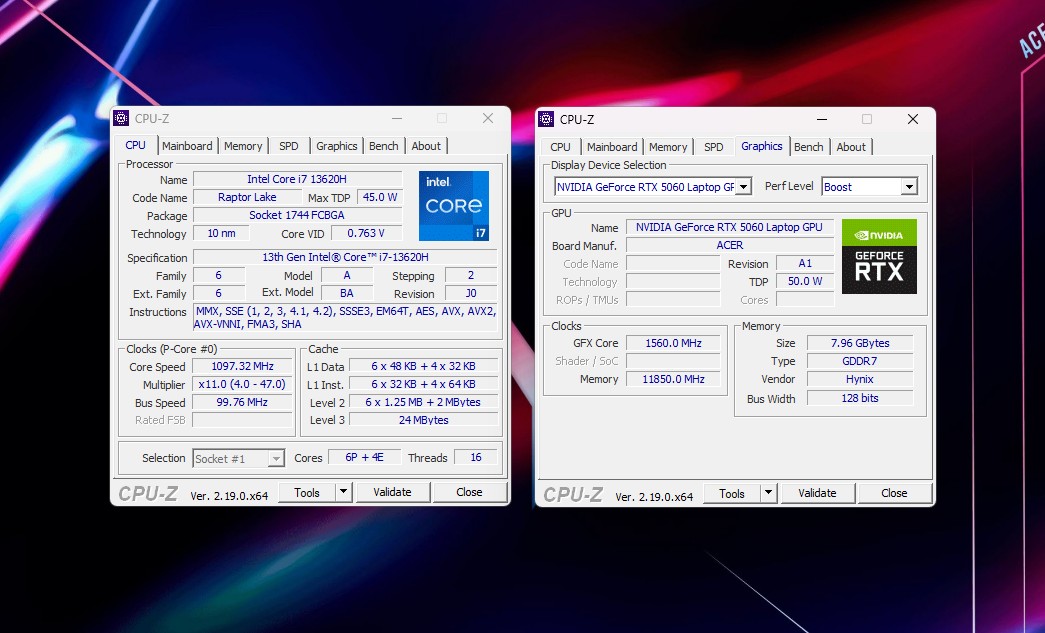Image resolution: width=1045 pixels, height=633 pixels.
Task: Click the Core VID value '0.763 V'
Action: tap(366, 233)
